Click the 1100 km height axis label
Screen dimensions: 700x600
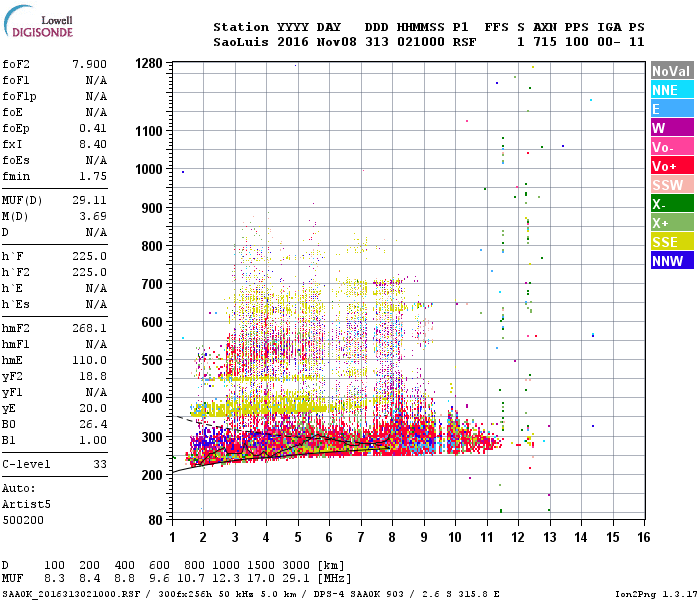tap(149, 131)
